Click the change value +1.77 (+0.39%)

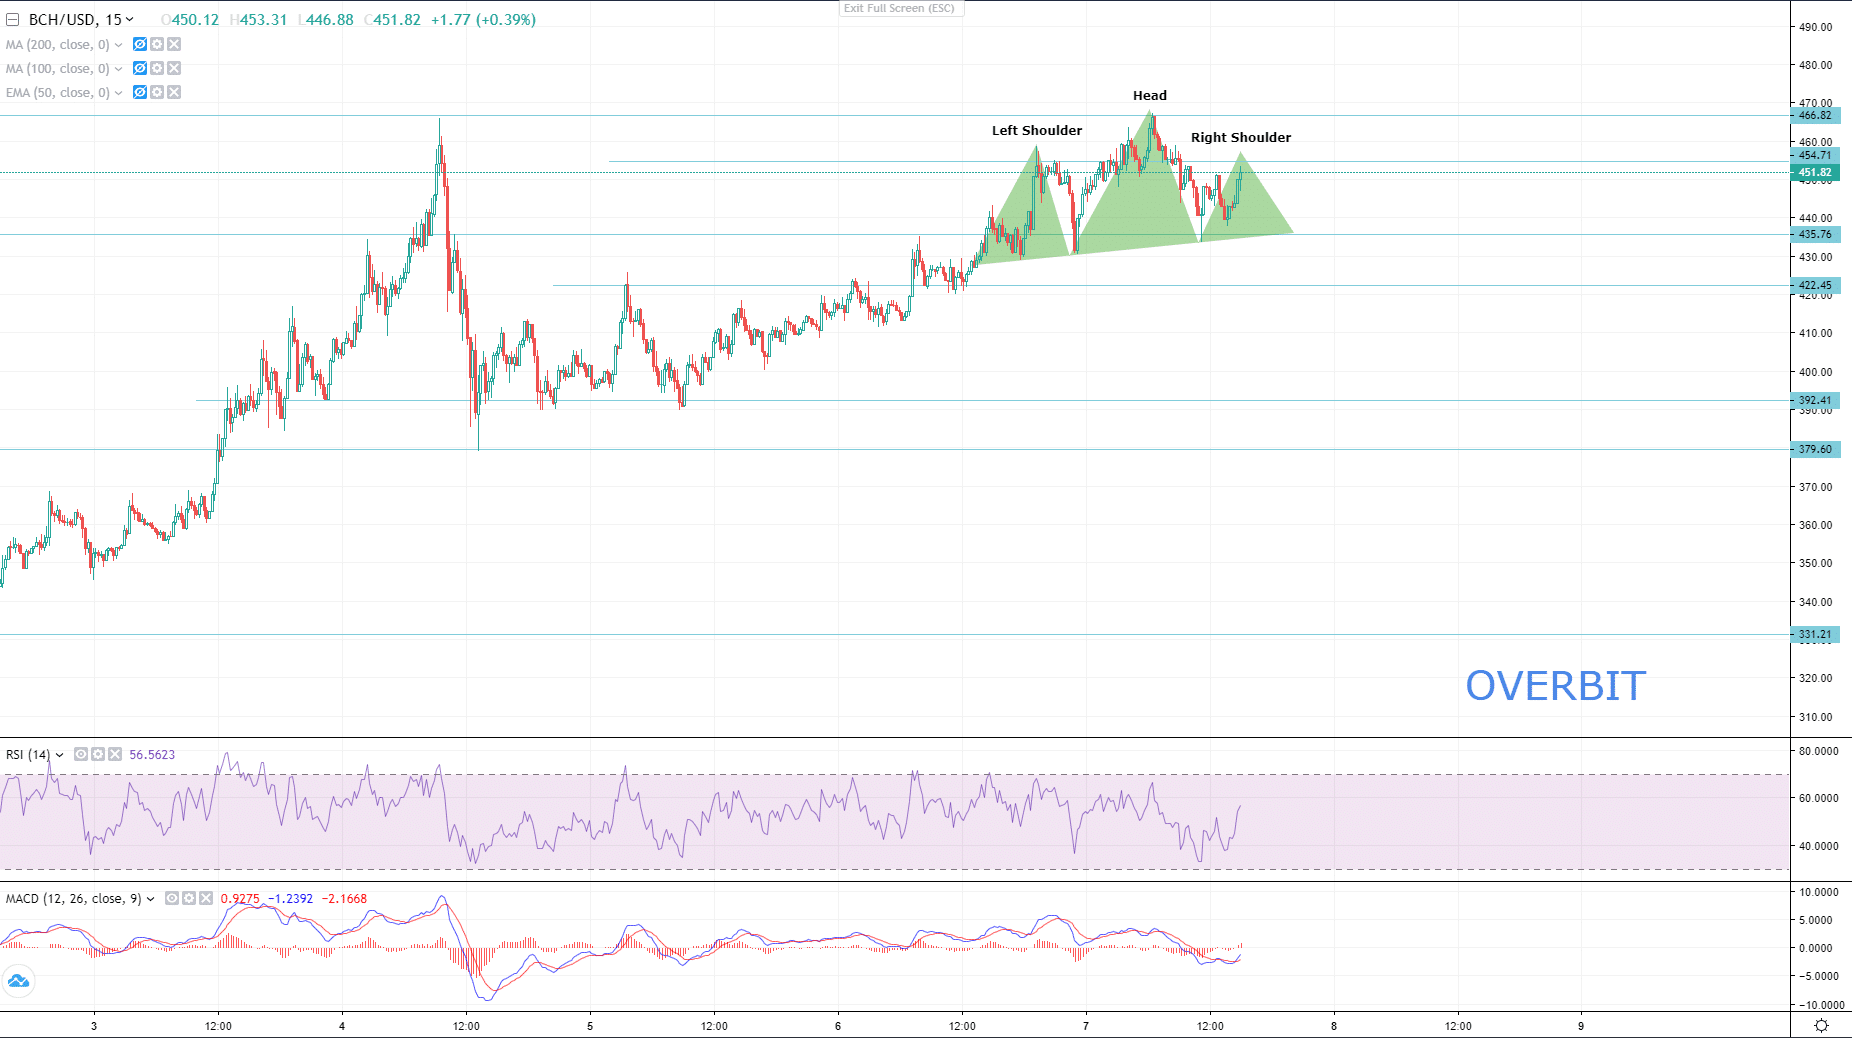click(483, 20)
